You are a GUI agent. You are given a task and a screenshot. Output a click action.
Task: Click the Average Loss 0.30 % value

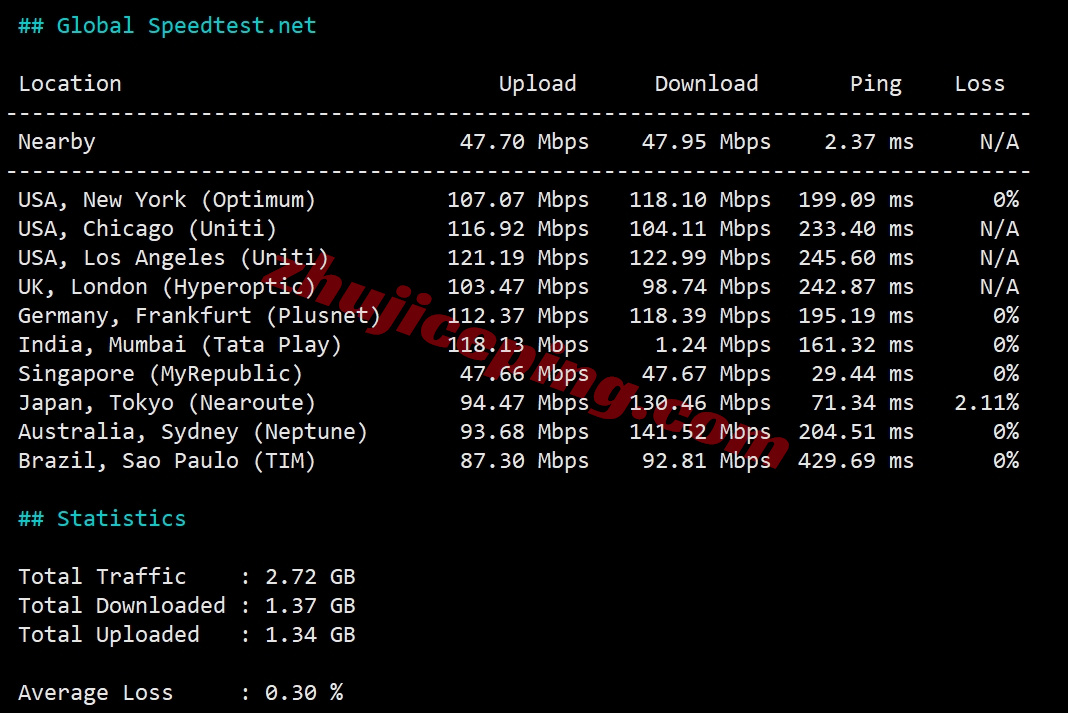tap(304, 693)
